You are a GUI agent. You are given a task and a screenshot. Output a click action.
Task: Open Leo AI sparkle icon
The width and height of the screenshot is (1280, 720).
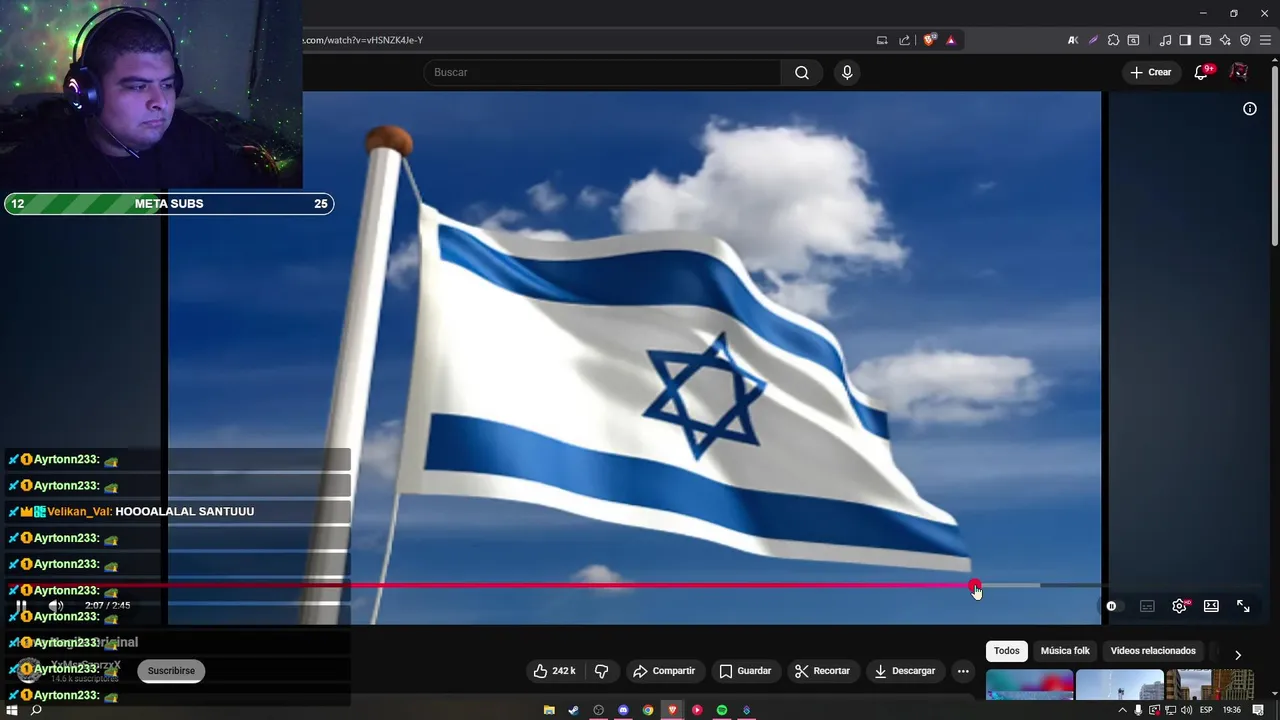point(1225,40)
